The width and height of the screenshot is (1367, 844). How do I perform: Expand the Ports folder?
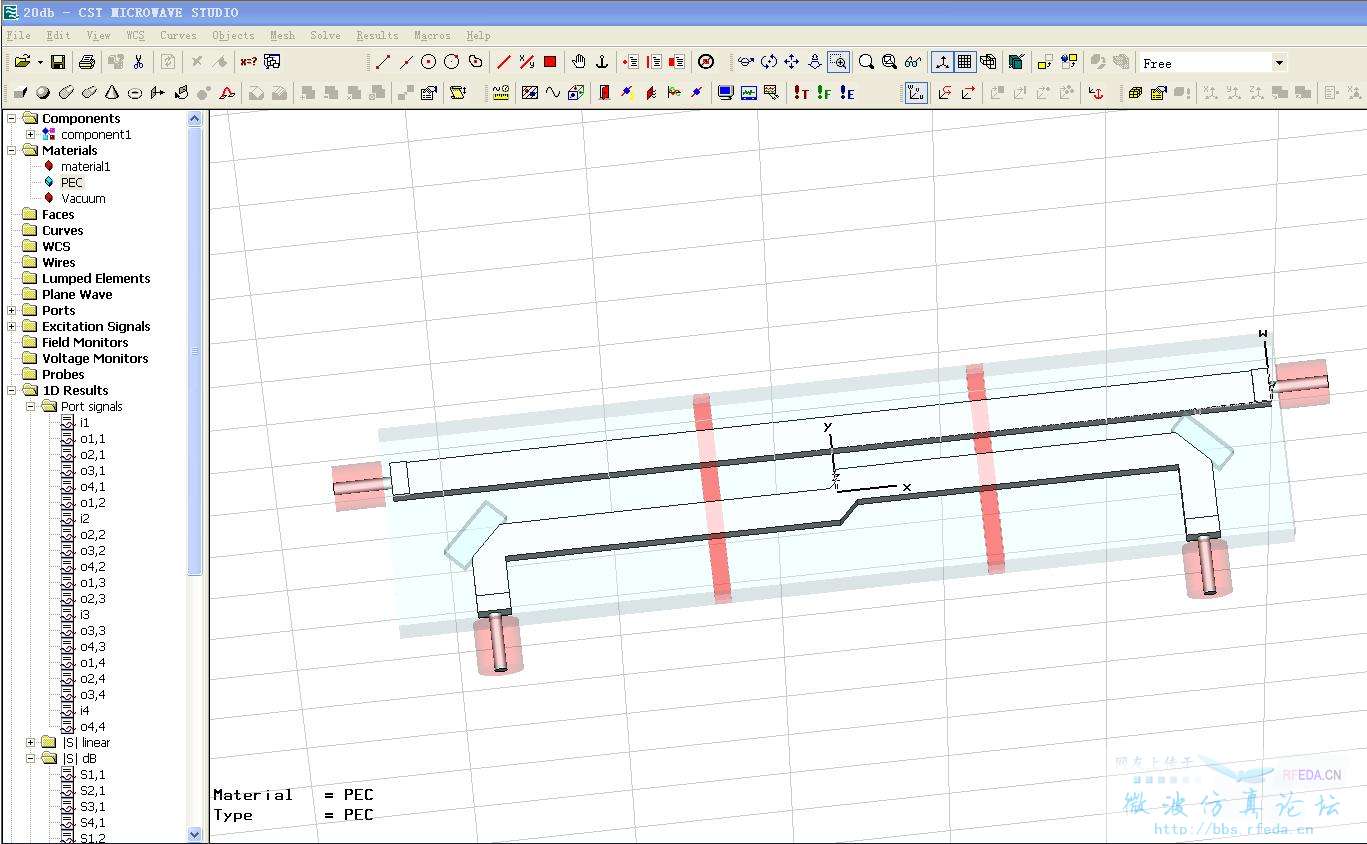pyautogui.click(x=12, y=310)
